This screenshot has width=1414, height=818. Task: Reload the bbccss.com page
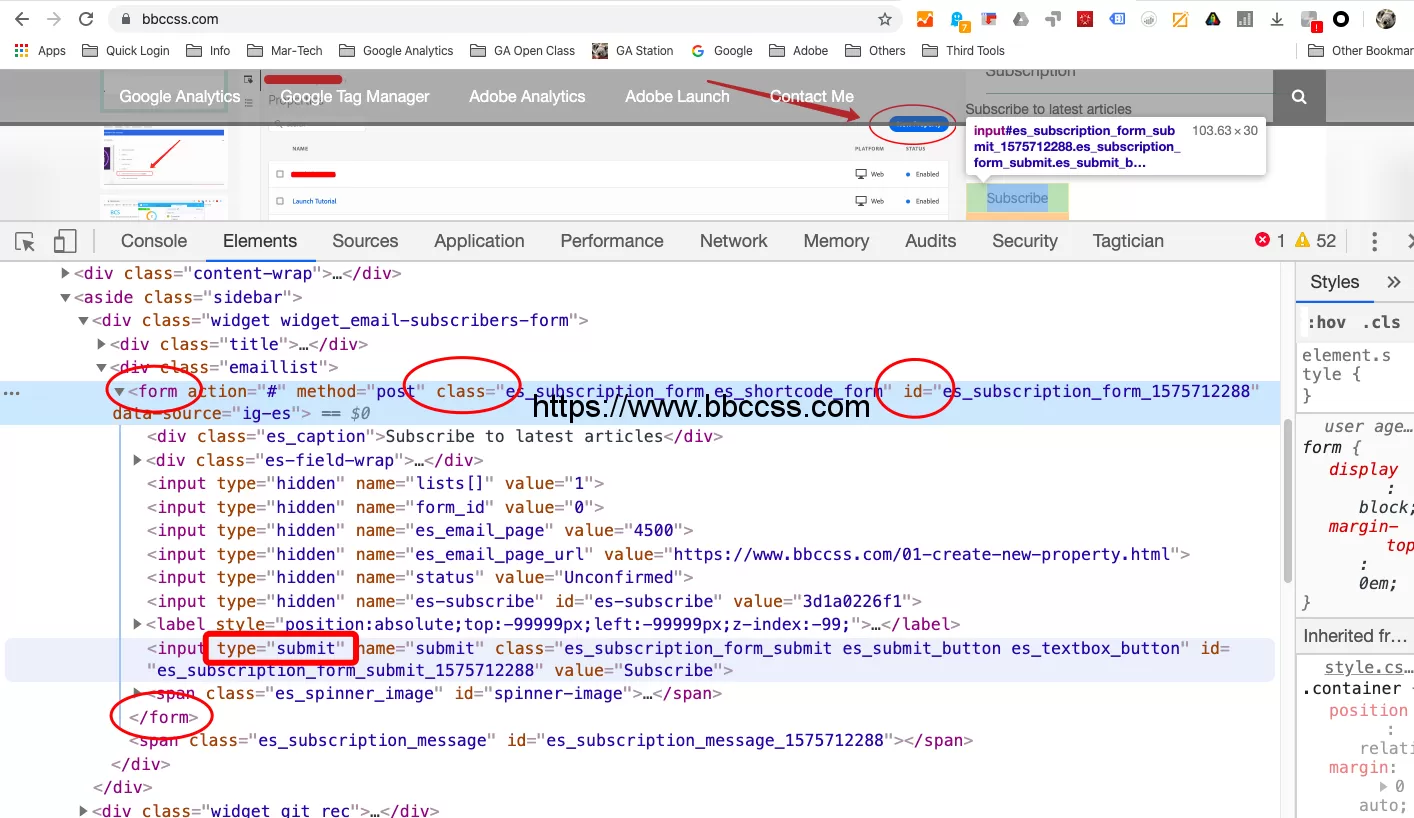[86, 19]
